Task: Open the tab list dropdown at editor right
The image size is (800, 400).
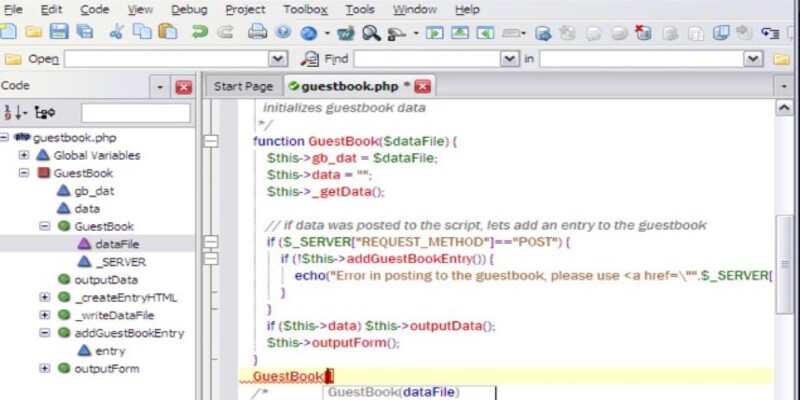Action: [784, 87]
